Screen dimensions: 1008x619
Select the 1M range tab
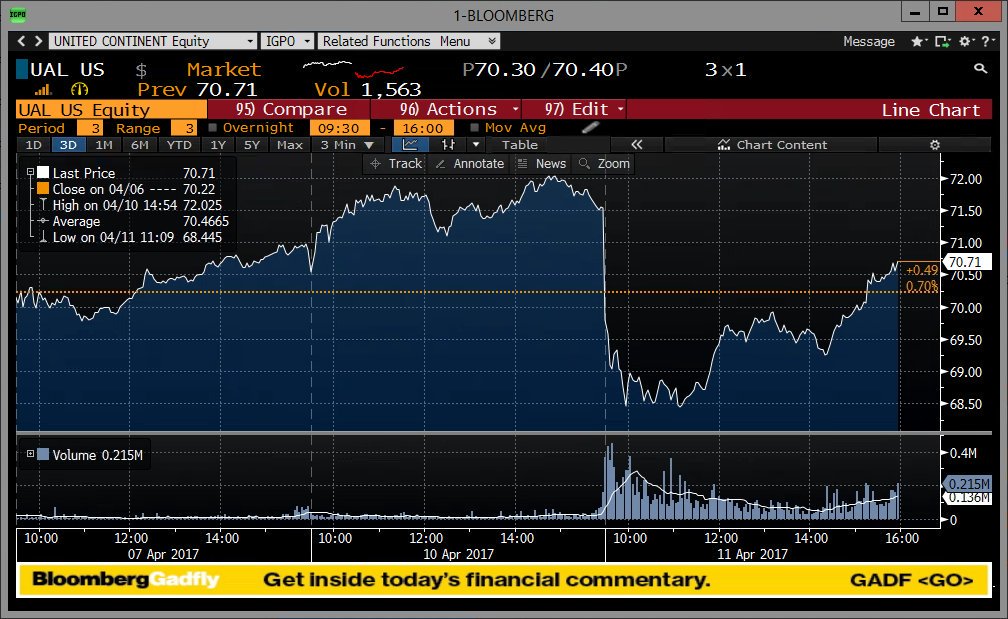[x=104, y=145]
